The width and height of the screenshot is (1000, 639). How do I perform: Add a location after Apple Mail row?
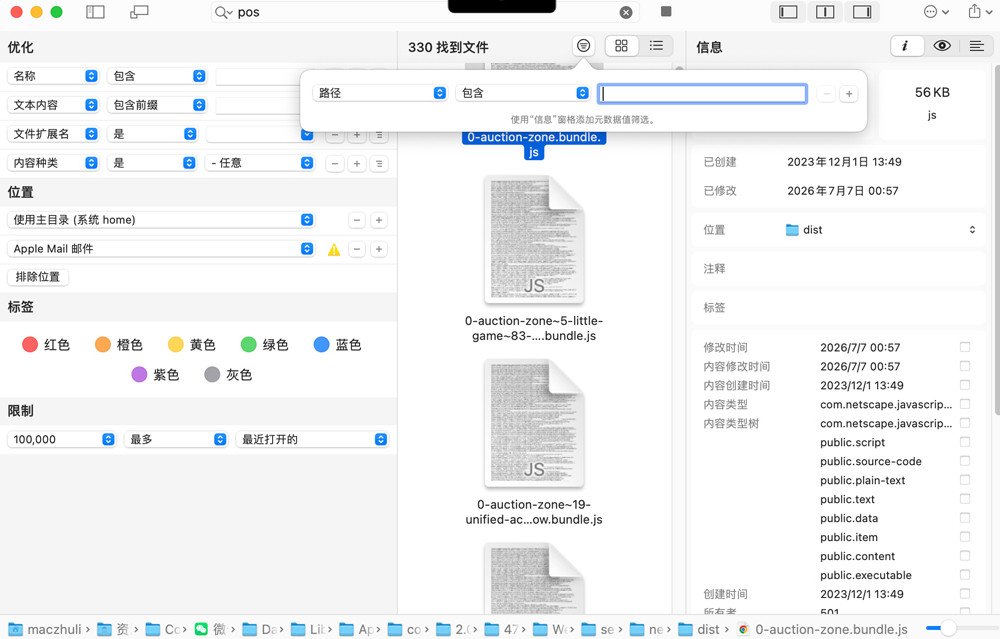pos(379,249)
